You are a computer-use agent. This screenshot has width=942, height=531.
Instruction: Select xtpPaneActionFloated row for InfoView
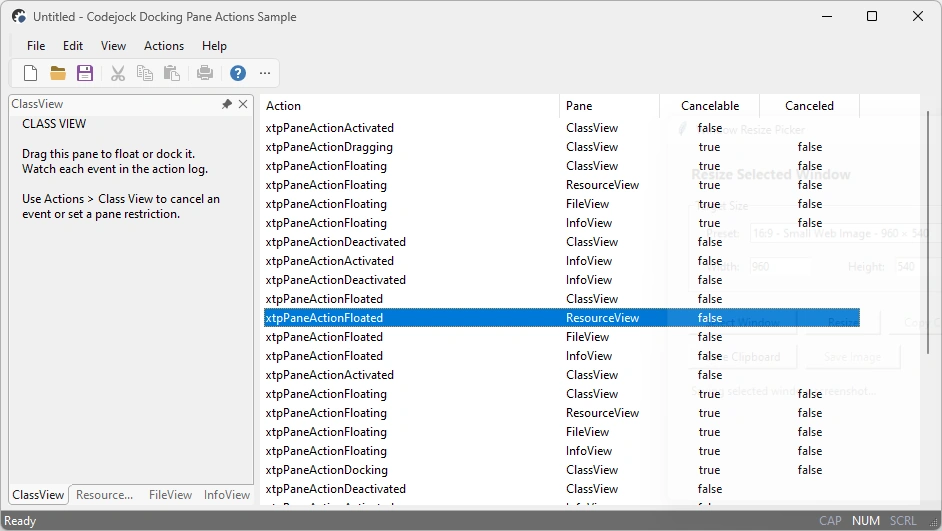coord(562,356)
